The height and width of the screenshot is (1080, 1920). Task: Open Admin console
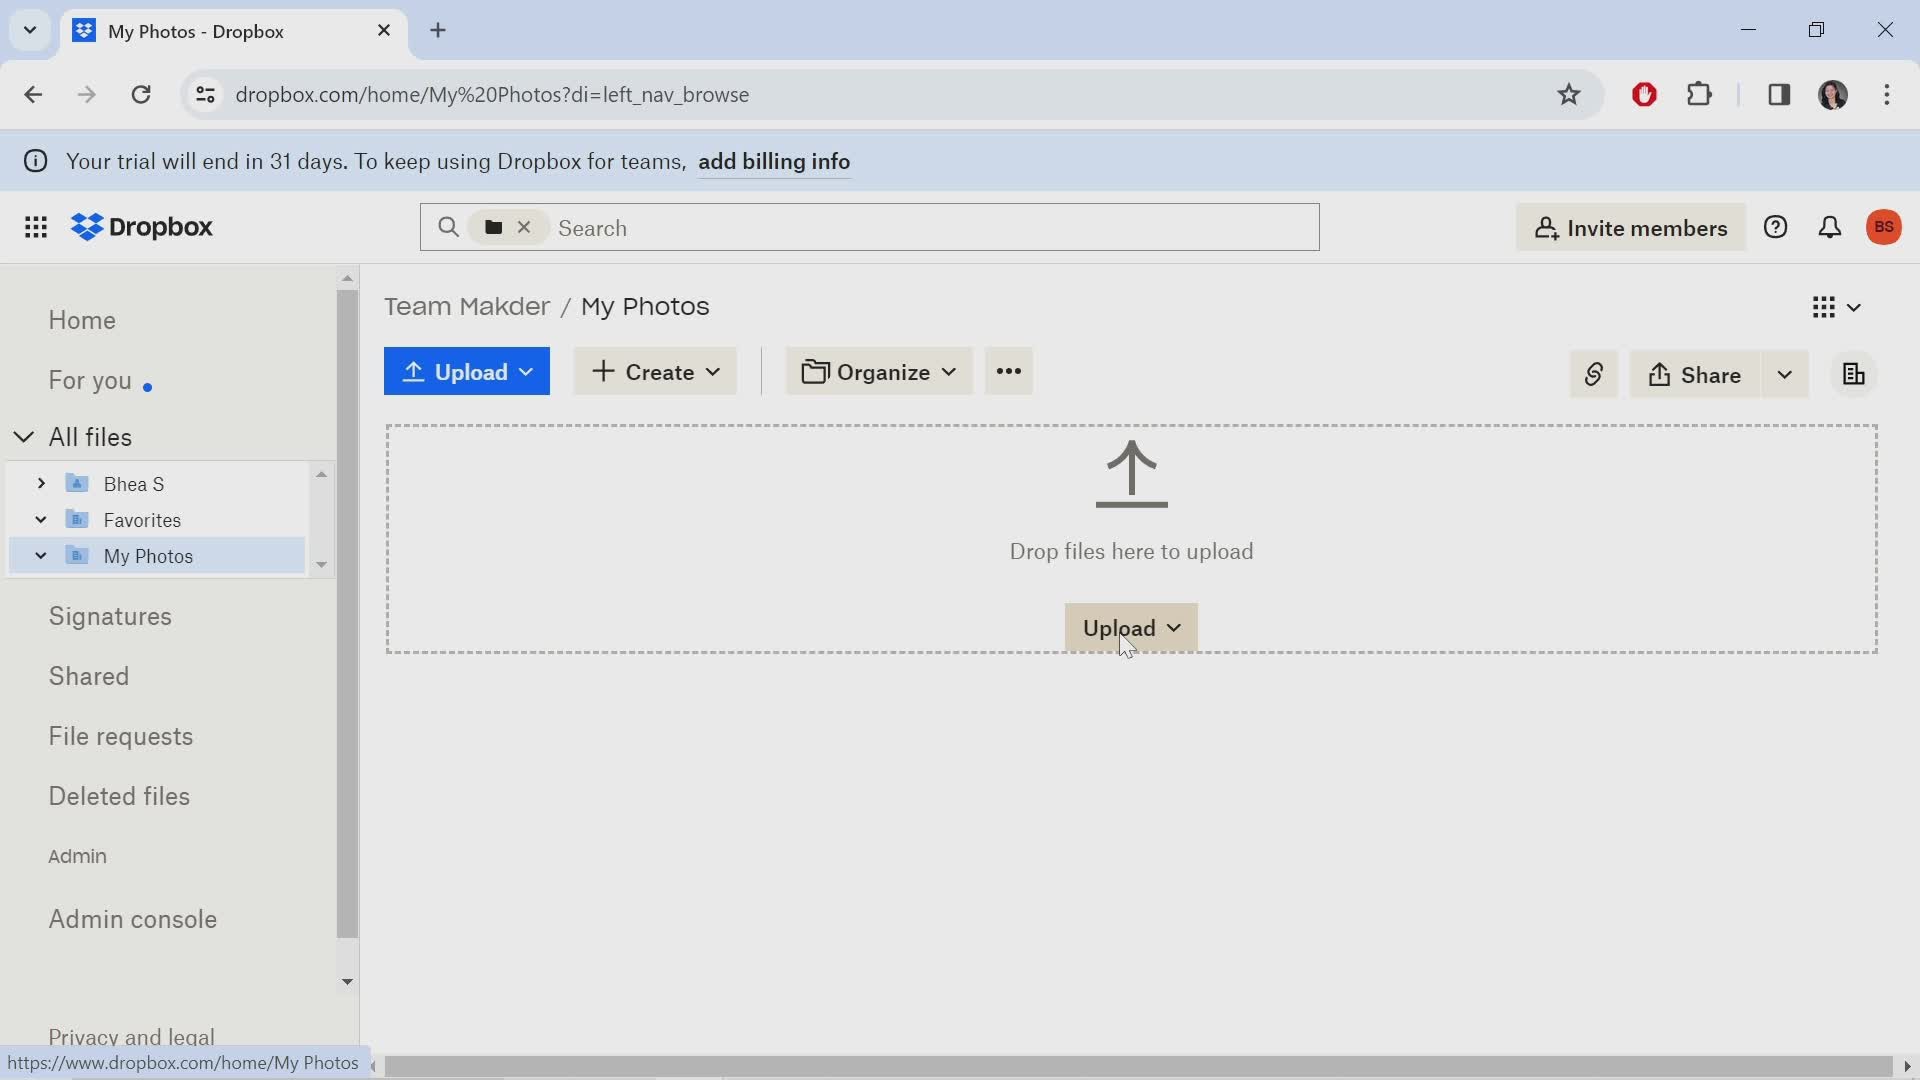133,920
